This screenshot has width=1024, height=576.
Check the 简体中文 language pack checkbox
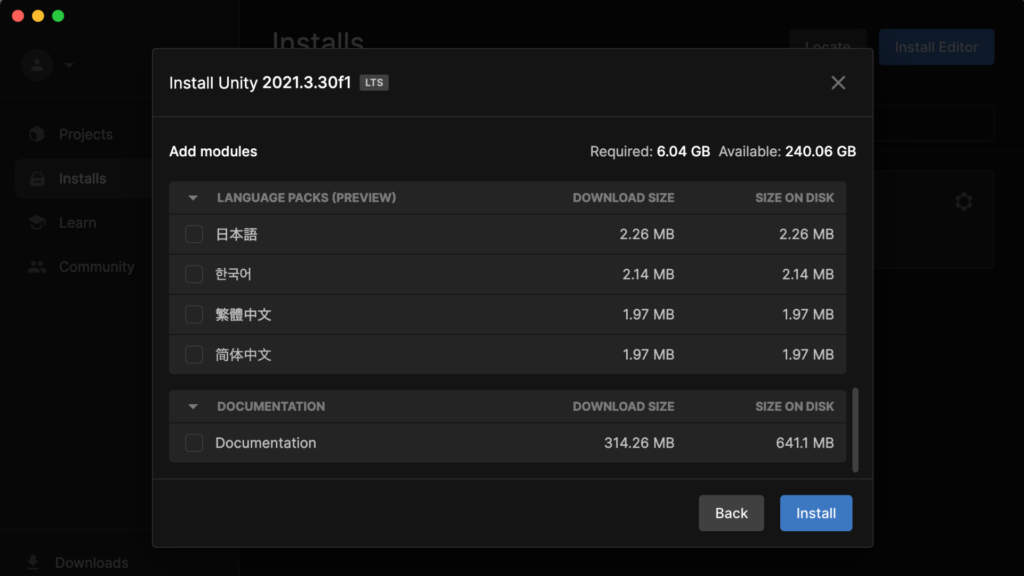[x=194, y=355]
